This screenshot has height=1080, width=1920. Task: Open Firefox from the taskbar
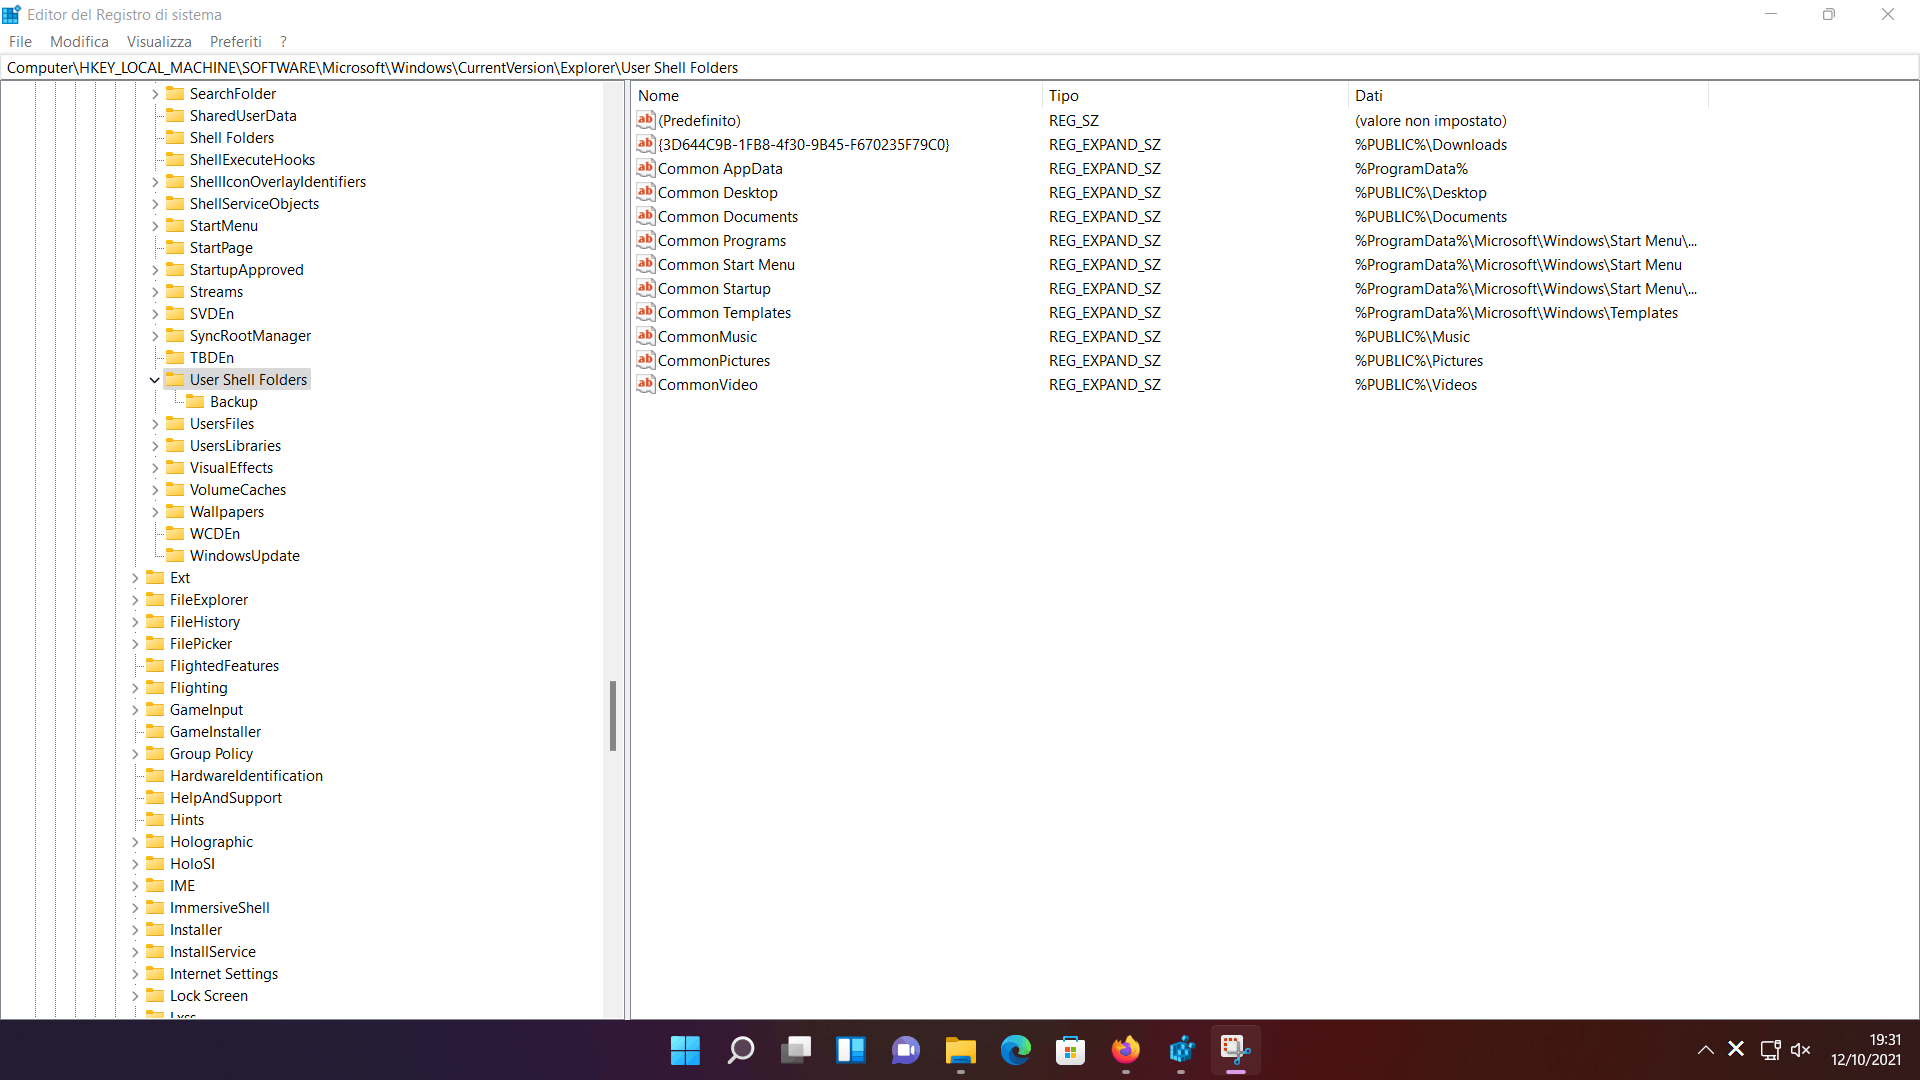[1125, 1050]
